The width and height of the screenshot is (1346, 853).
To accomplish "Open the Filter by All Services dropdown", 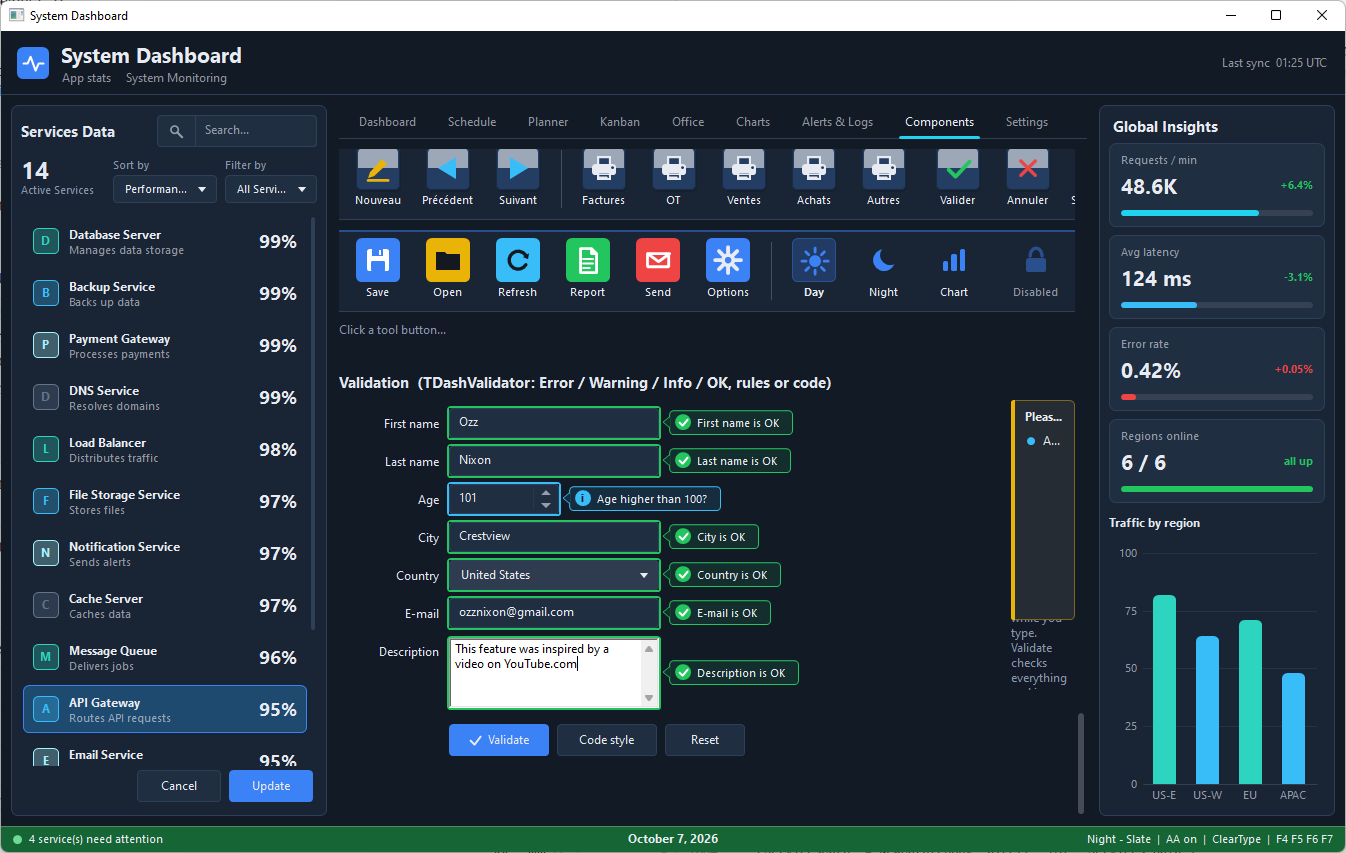I will 271,189.
